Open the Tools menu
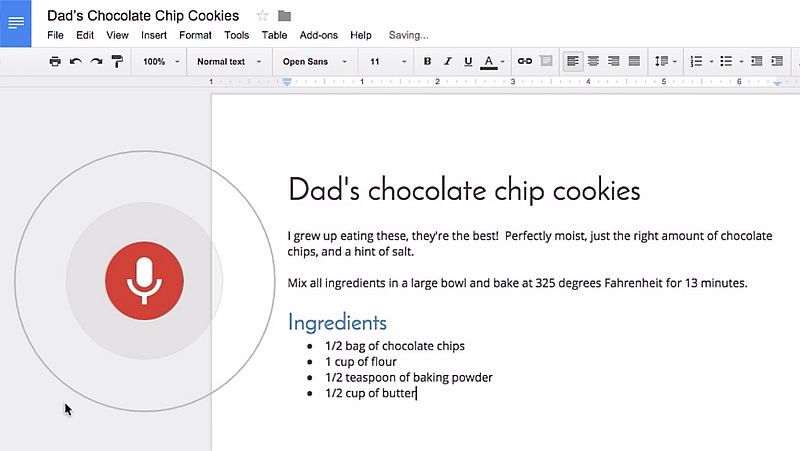The width and height of the screenshot is (800, 451). (236, 35)
